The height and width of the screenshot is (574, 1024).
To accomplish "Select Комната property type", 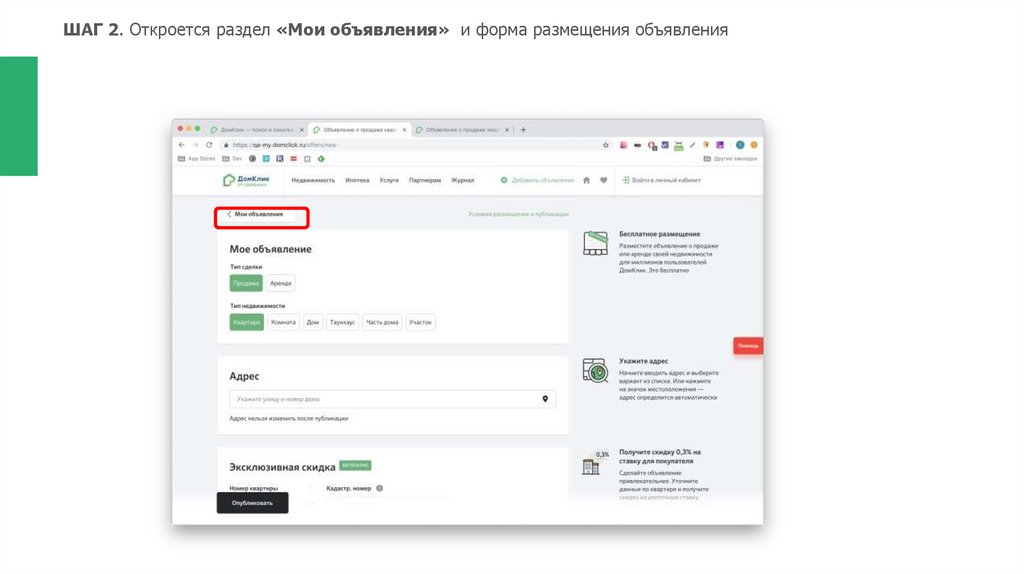I will click(283, 322).
